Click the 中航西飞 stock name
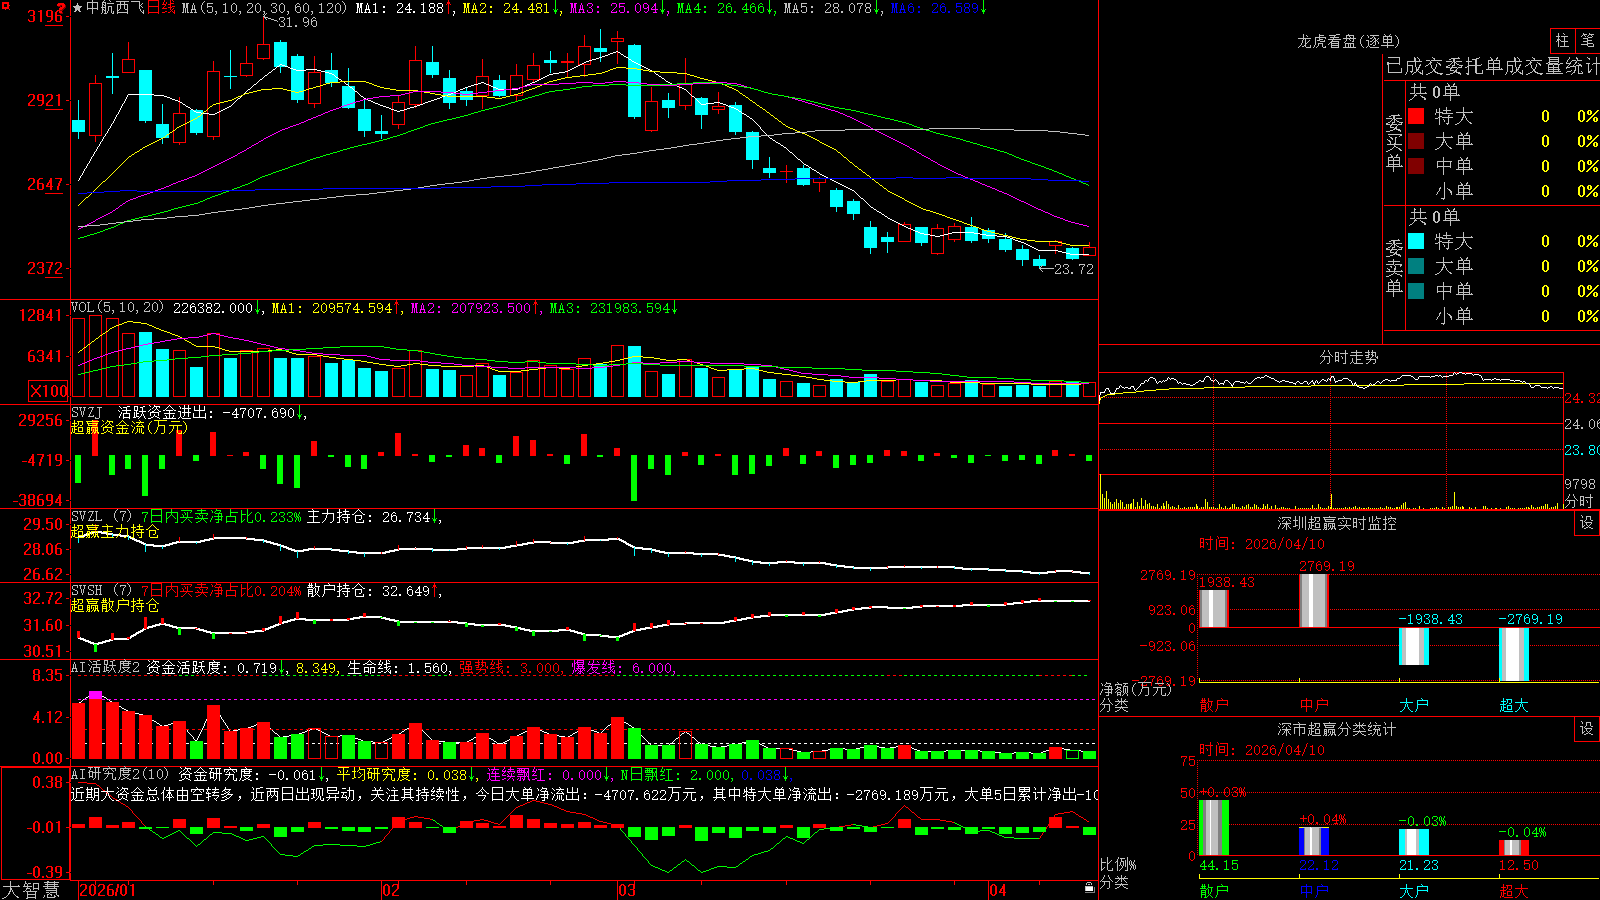The height and width of the screenshot is (900, 1600). click(x=115, y=8)
